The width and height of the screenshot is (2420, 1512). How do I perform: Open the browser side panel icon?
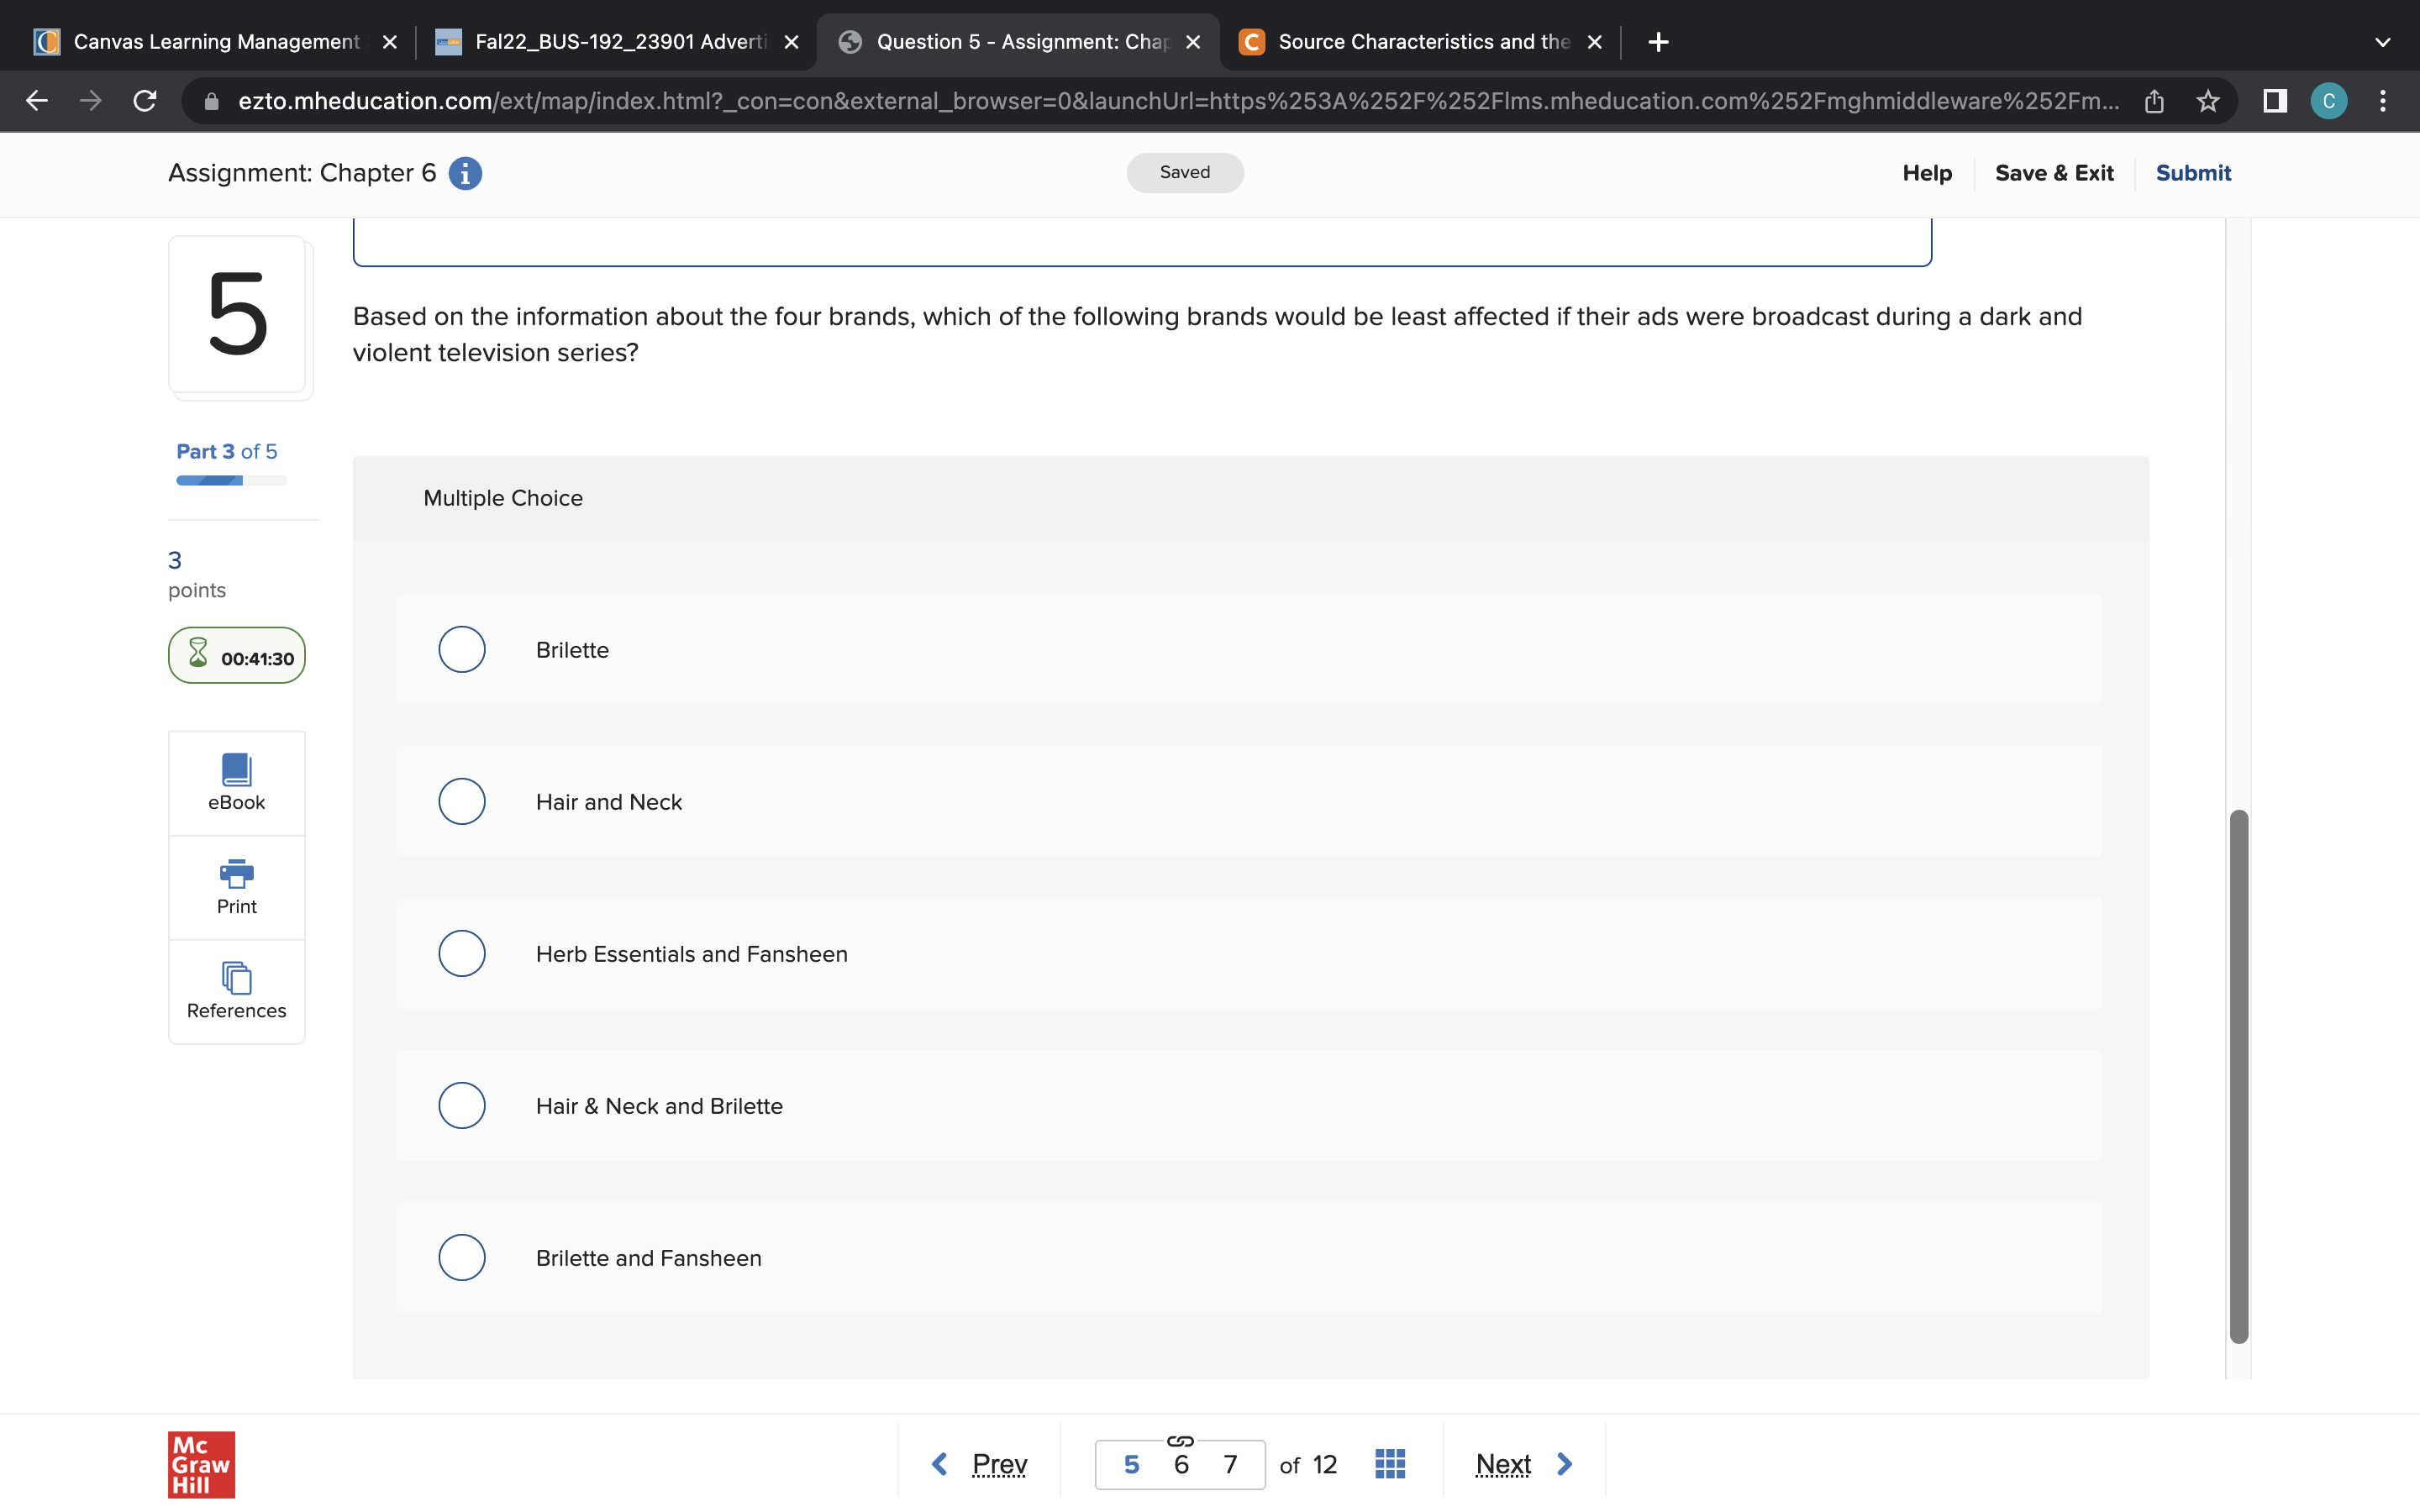click(2274, 101)
